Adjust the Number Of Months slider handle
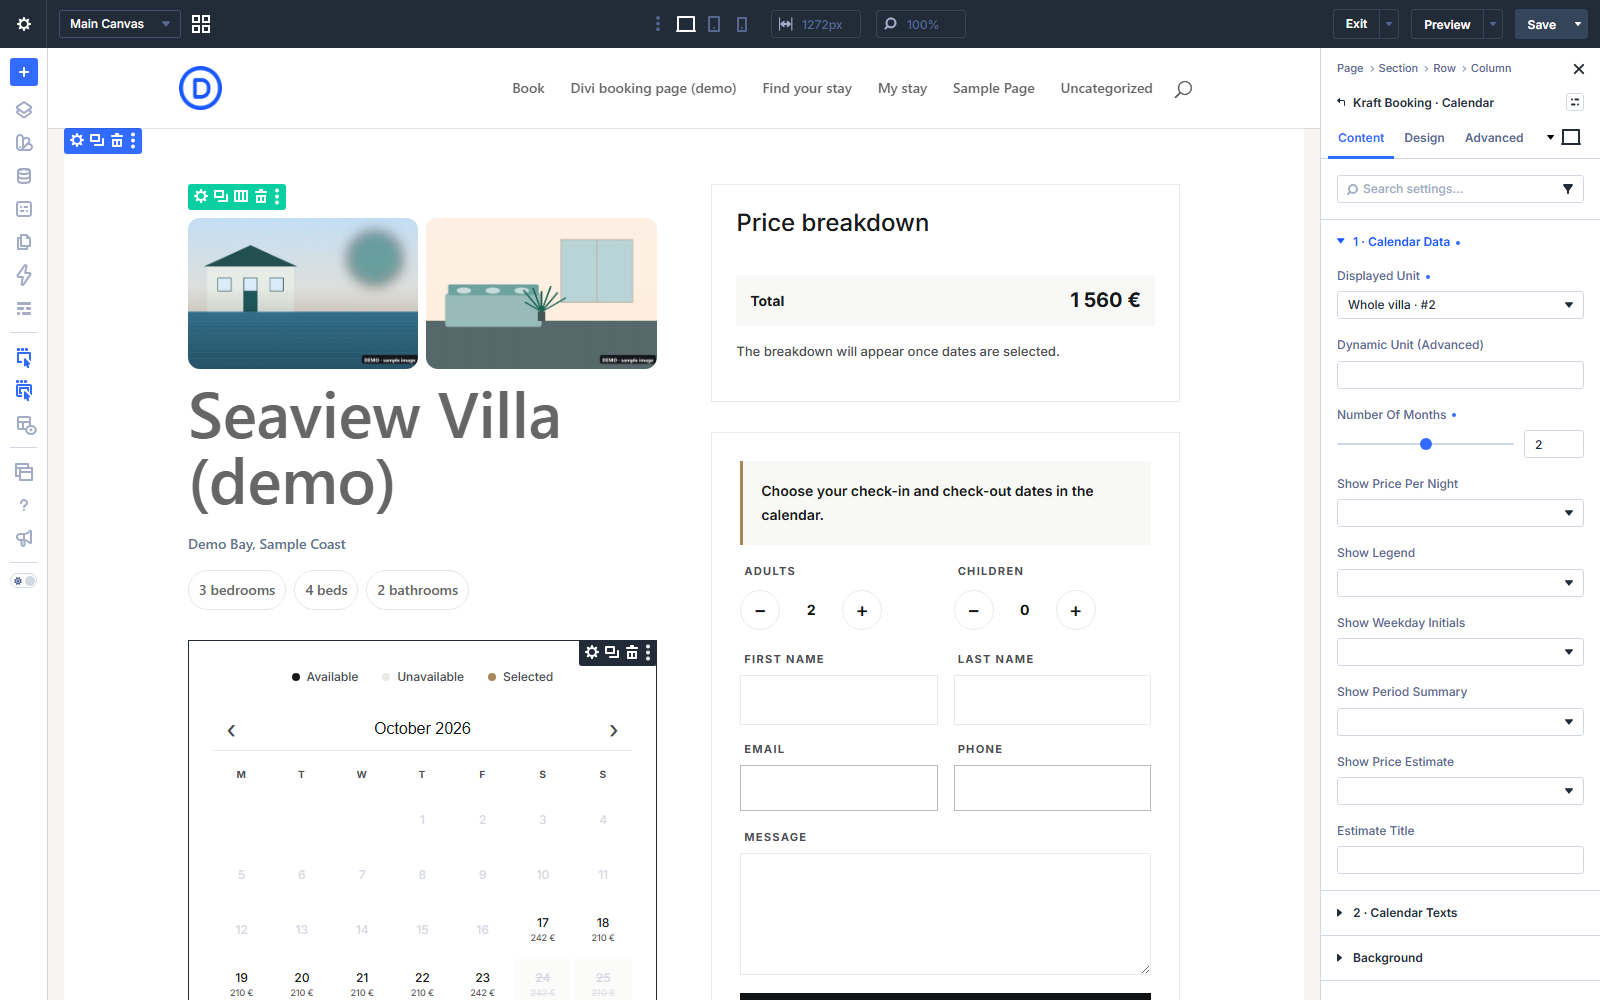Image resolution: width=1600 pixels, height=1000 pixels. [x=1426, y=444]
